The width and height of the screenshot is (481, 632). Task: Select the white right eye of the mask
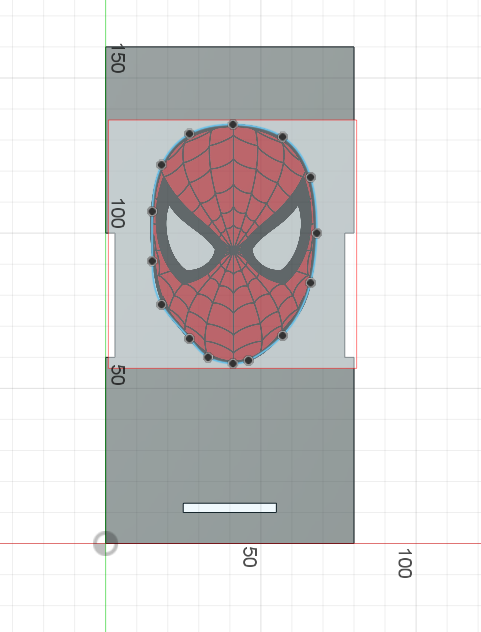(x=278, y=240)
